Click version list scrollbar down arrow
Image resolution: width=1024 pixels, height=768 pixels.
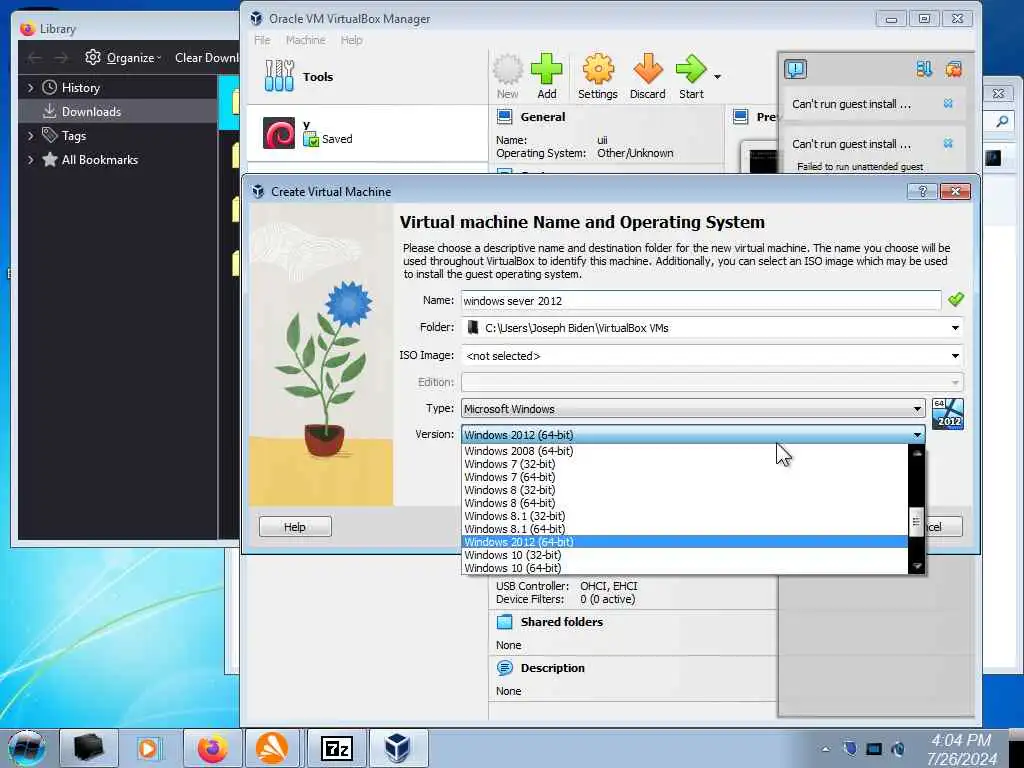tap(917, 566)
